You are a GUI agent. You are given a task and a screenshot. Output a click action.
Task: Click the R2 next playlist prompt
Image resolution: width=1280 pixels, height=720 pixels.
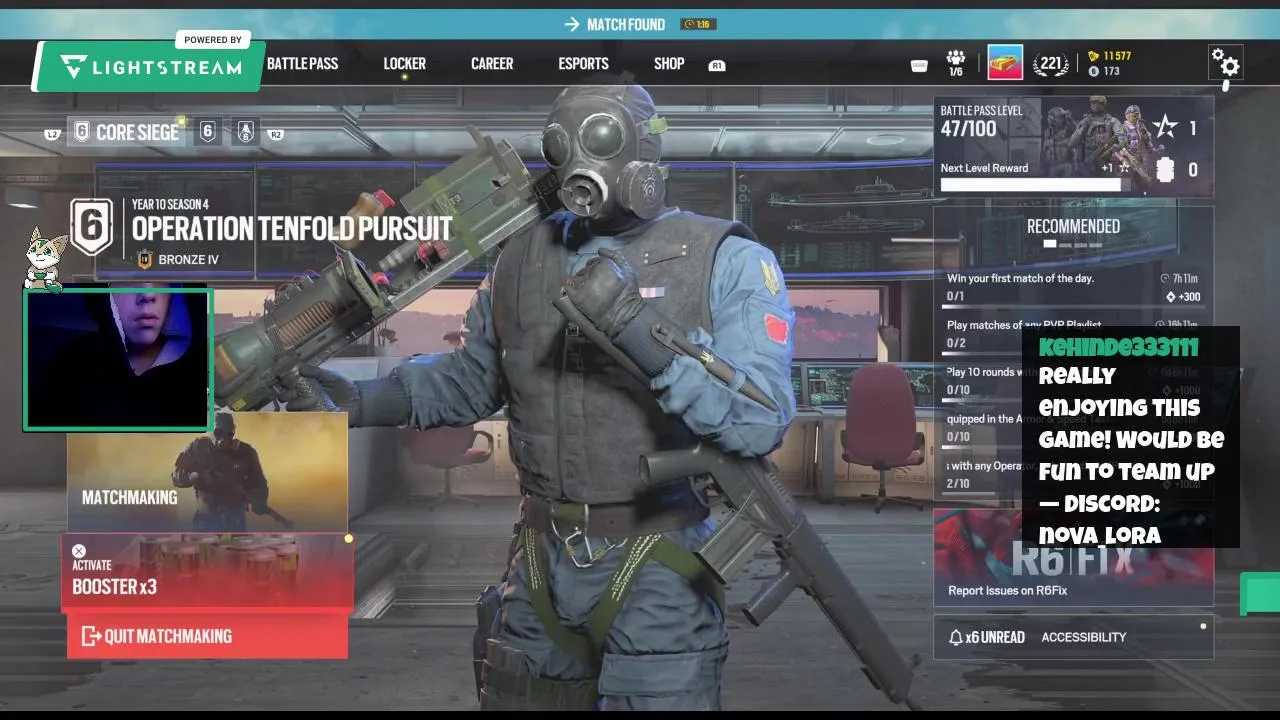click(x=276, y=134)
